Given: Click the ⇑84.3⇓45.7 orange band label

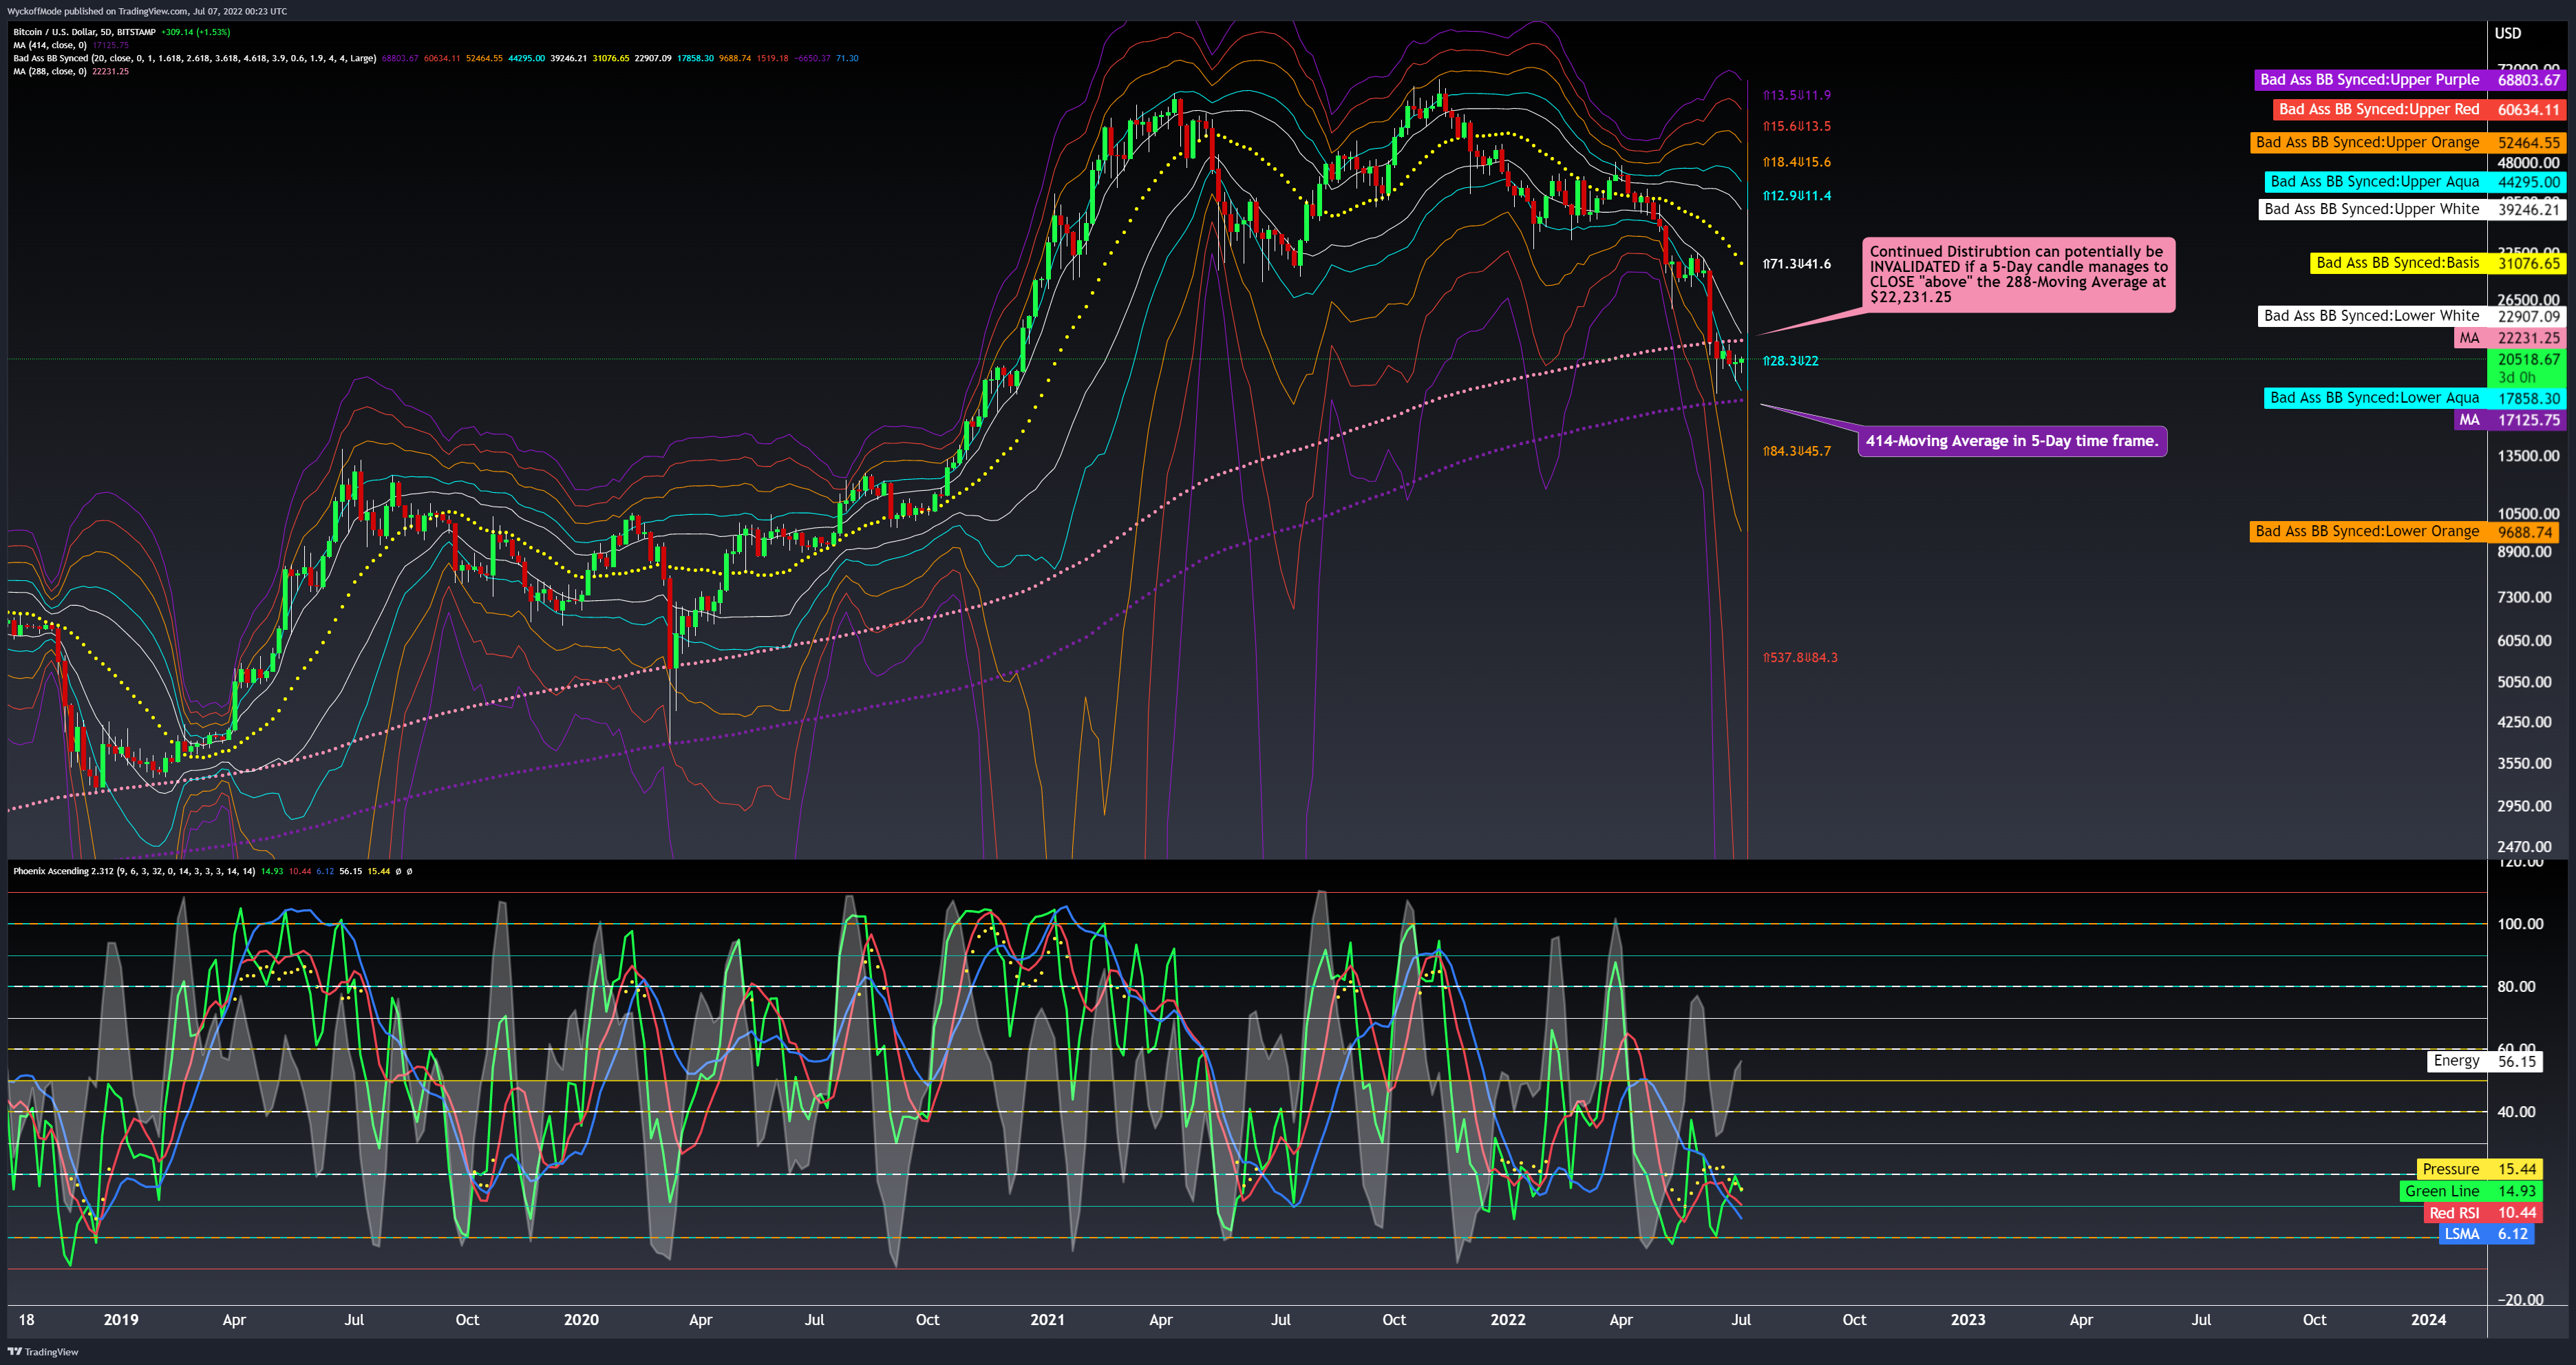Looking at the screenshot, I should (x=1796, y=451).
